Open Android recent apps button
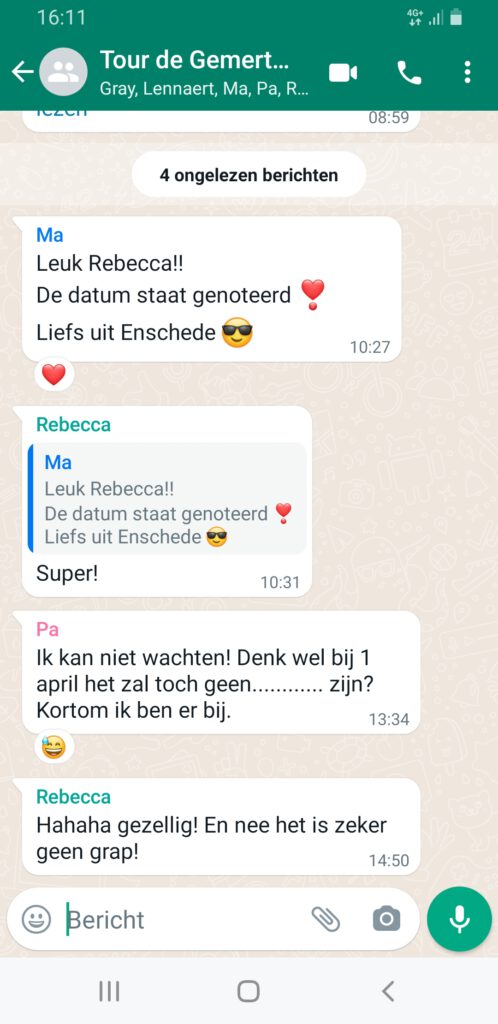 [x=109, y=992]
